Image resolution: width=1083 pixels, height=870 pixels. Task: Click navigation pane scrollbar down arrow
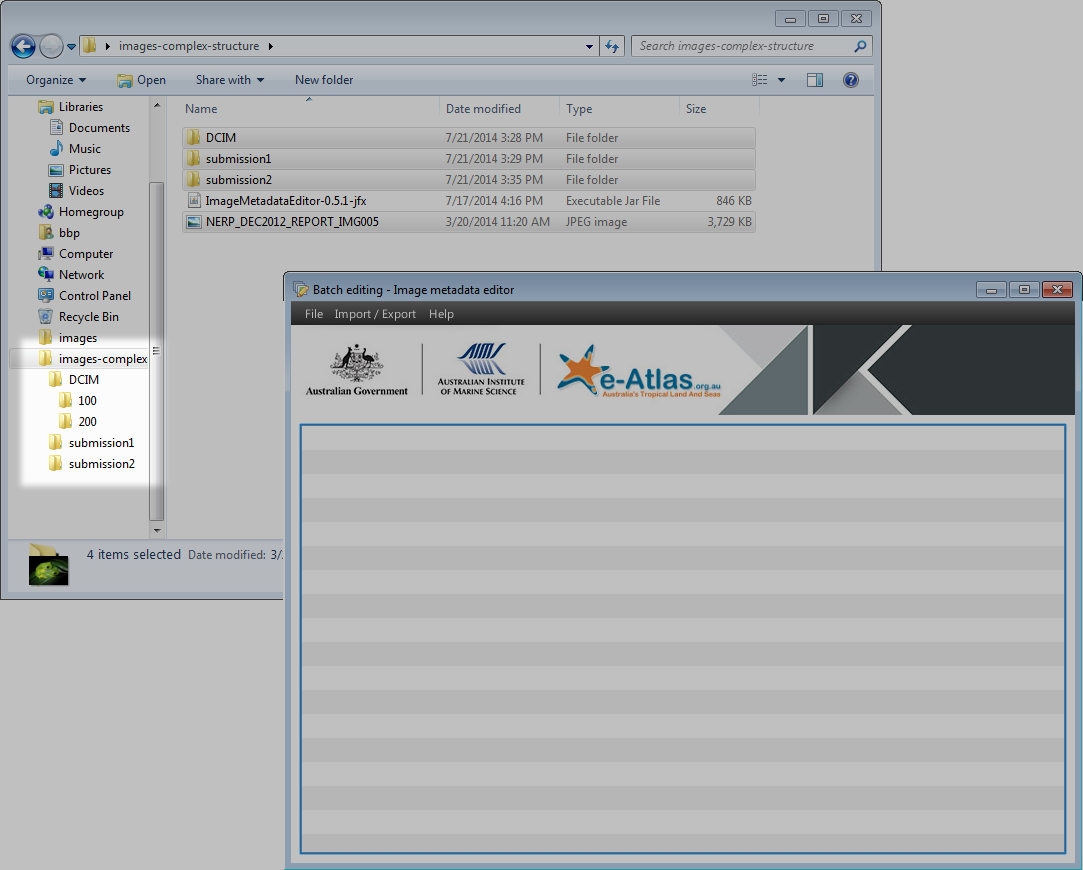(157, 530)
